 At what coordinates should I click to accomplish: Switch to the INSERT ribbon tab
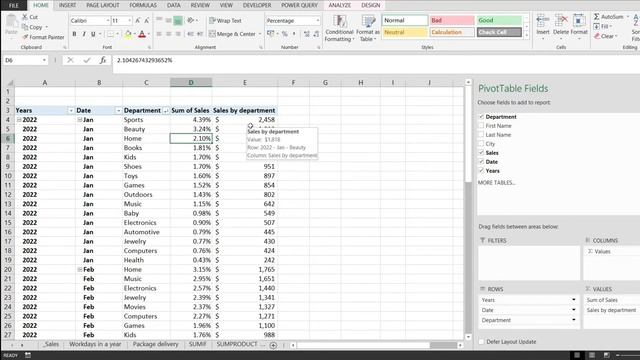pos(67,5)
